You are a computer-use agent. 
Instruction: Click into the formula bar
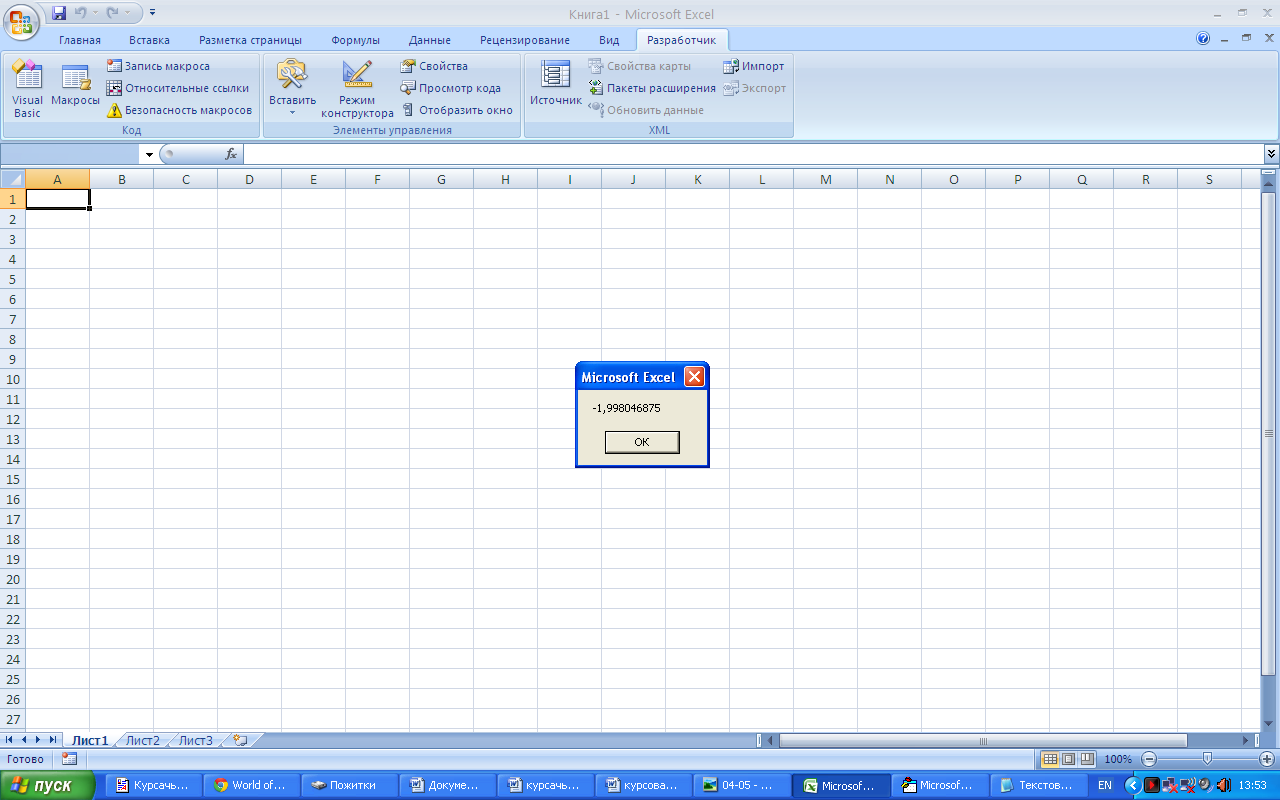click(753, 154)
